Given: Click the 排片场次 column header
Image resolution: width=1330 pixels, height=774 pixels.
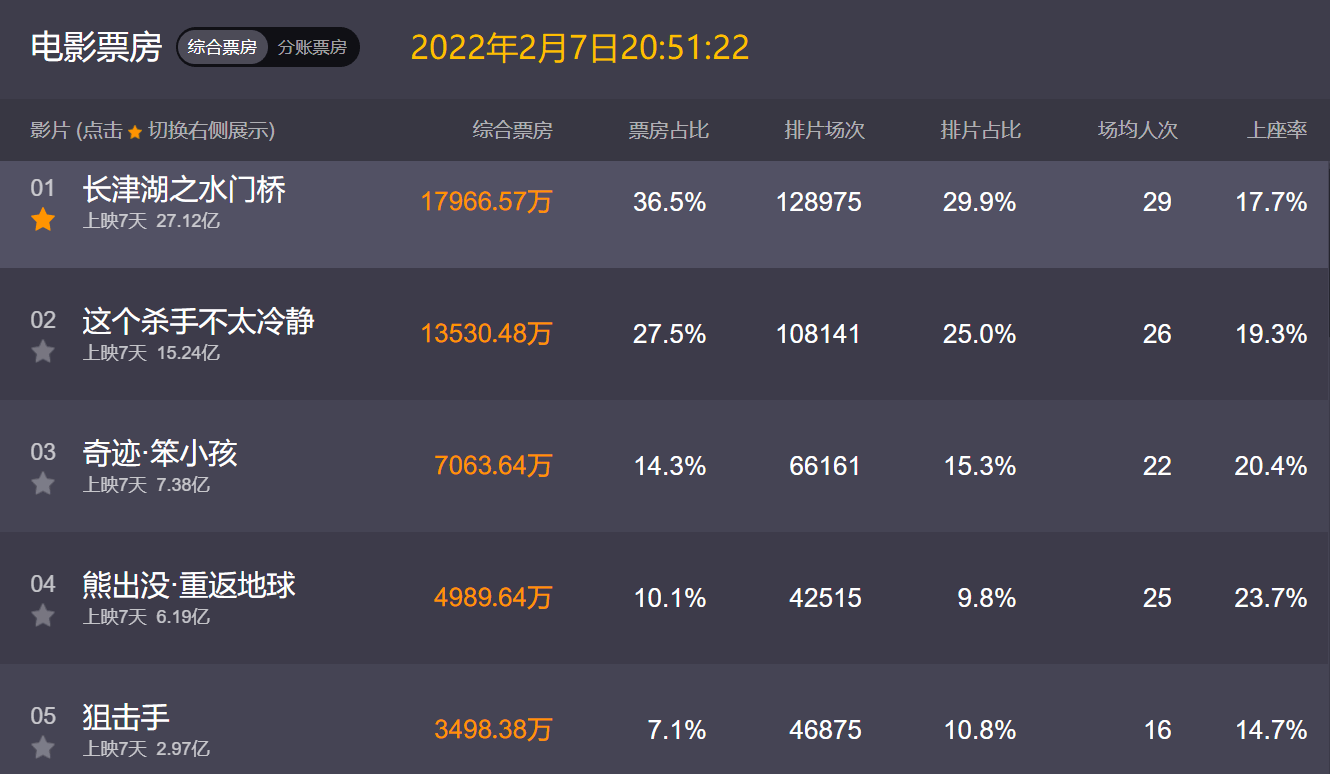Looking at the screenshot, I should point(824,130).
